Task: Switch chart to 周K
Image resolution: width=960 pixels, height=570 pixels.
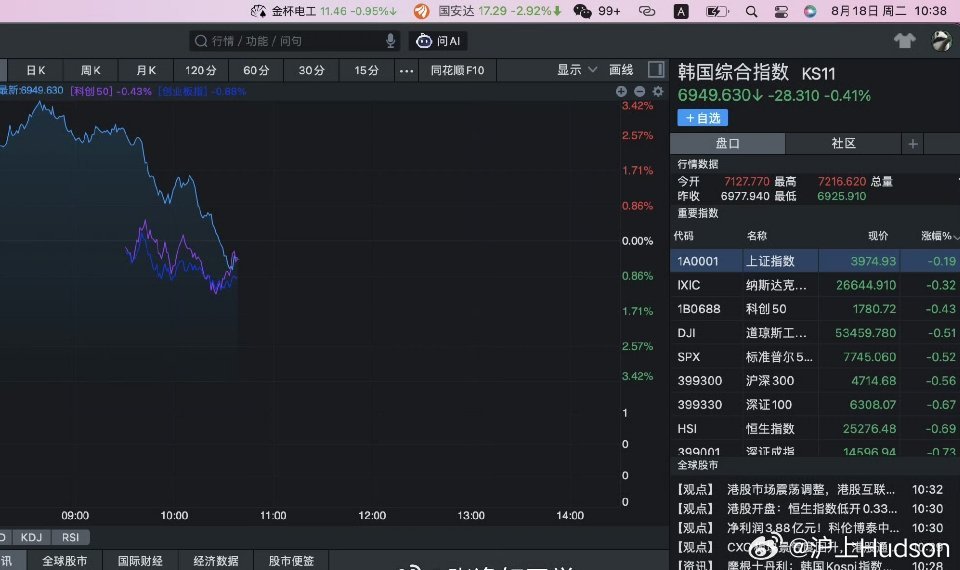Action: (91, 70)
